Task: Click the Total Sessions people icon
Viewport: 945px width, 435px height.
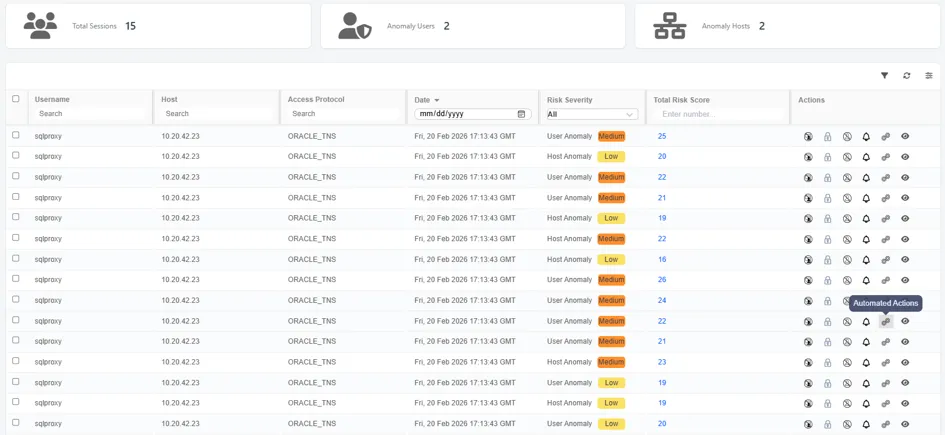Action: click(x=40, y=26)
